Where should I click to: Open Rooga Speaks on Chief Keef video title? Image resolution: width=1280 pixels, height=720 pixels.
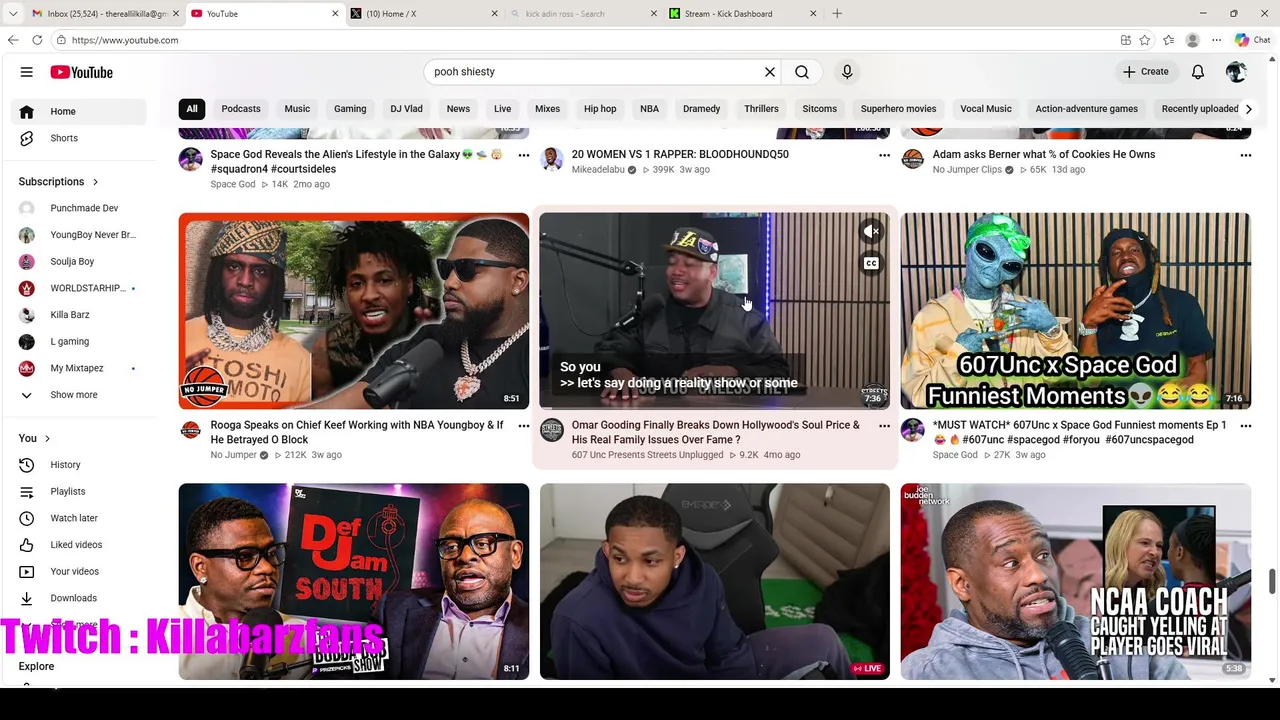(x=357, y=432)
